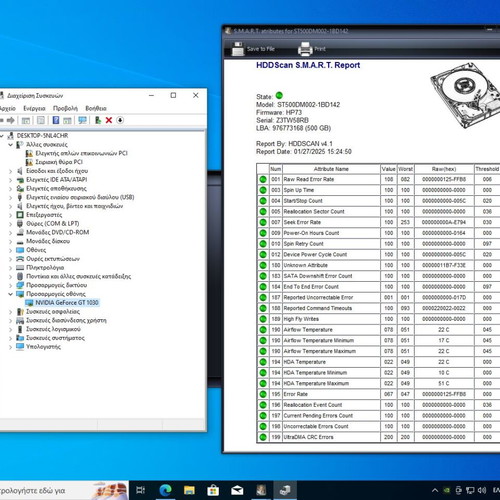
Task: Expand Υπολογιστής category
Action: click(11, 347)
